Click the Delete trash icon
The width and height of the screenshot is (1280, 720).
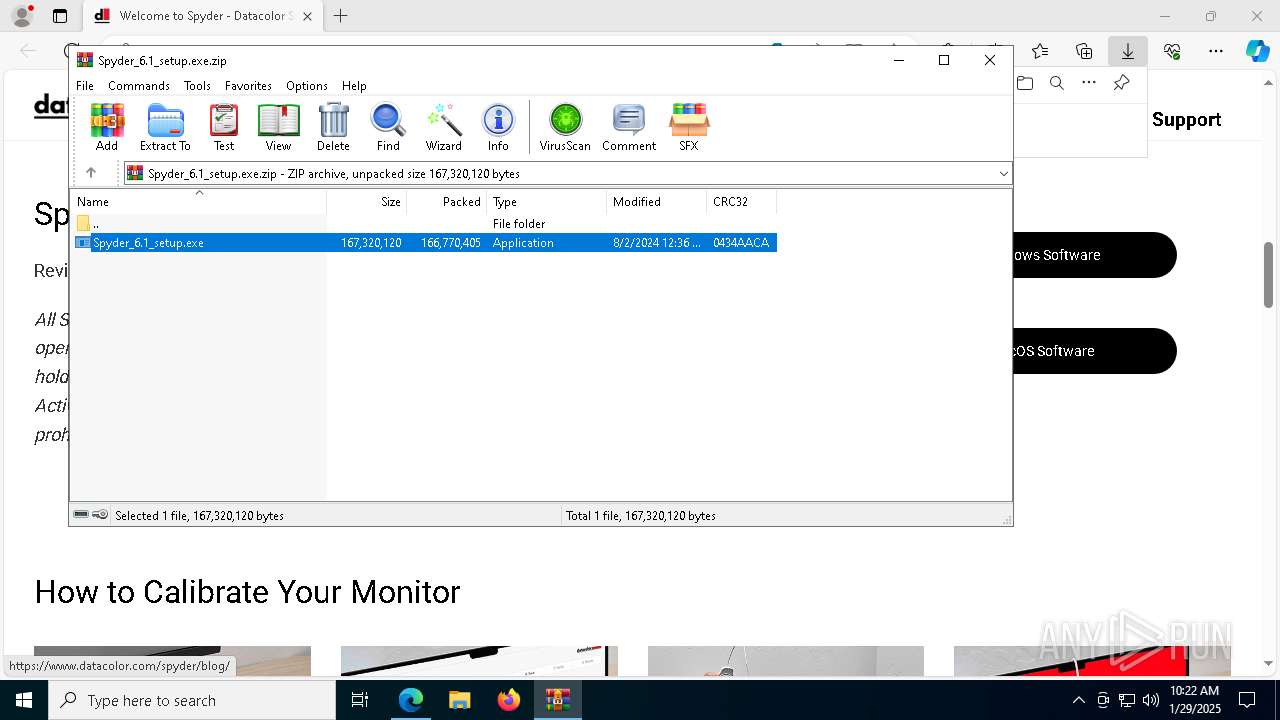coord(333,127)
